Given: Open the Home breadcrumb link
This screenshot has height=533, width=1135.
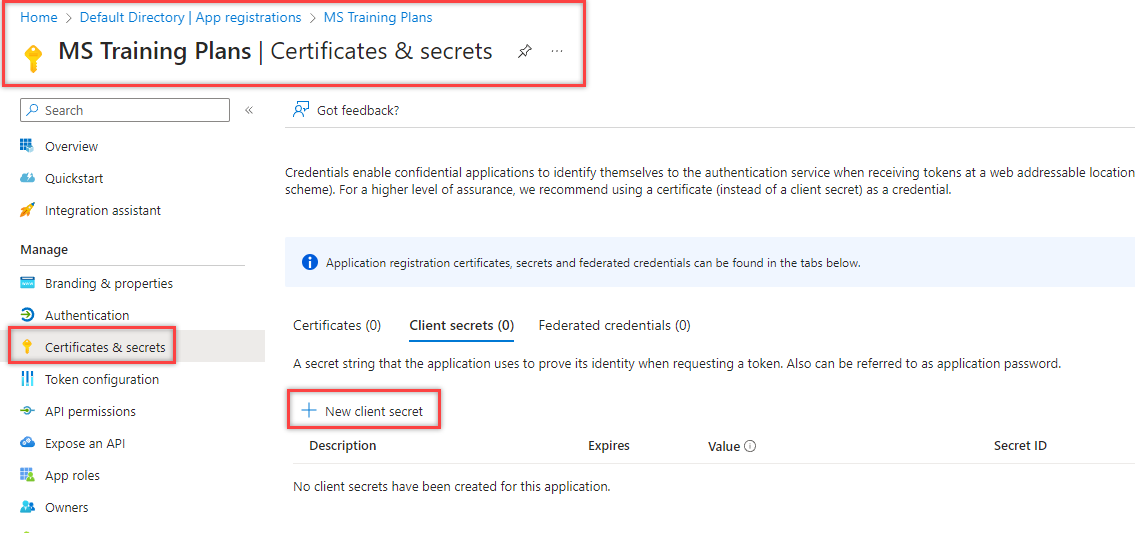Looking at the screenshot, I should [38, 17].
